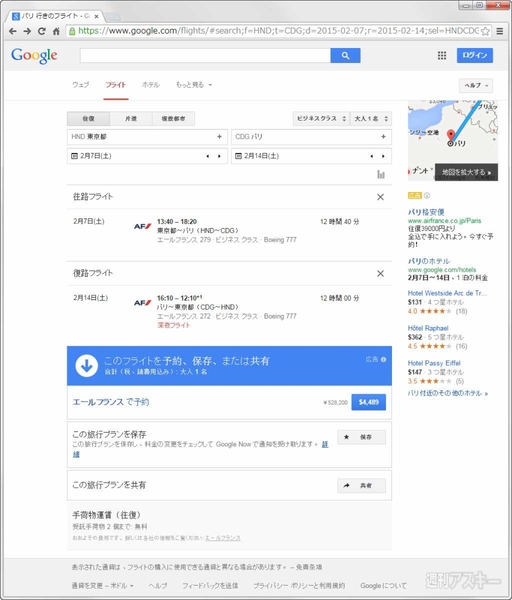Click Air France logo on outbound flight

tap(142, 226)
